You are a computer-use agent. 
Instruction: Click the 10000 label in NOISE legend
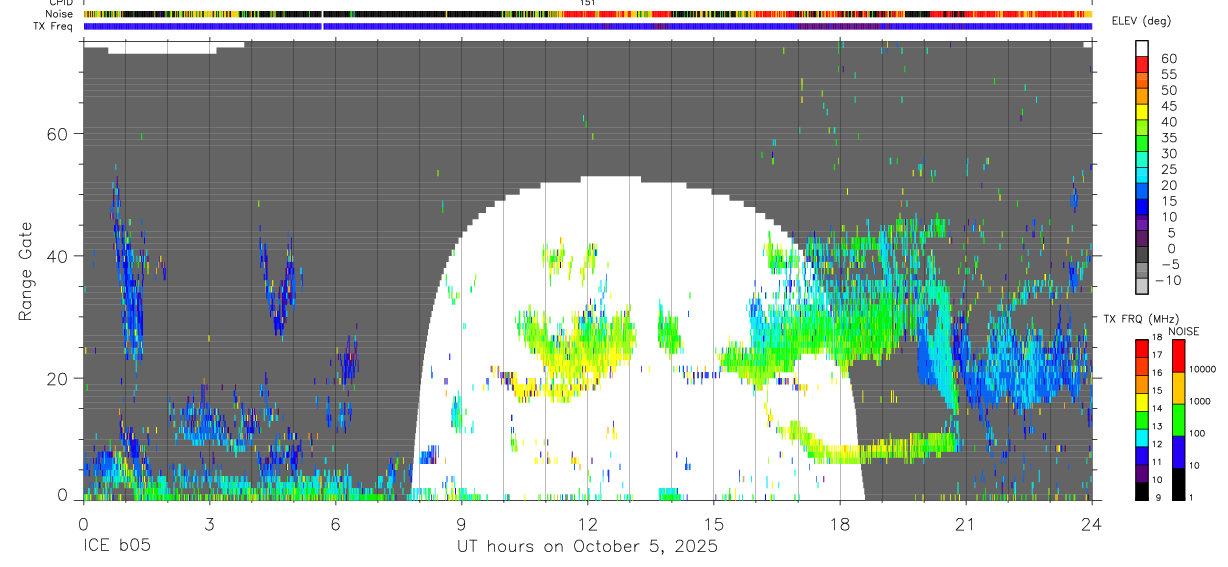point(1203,369)
